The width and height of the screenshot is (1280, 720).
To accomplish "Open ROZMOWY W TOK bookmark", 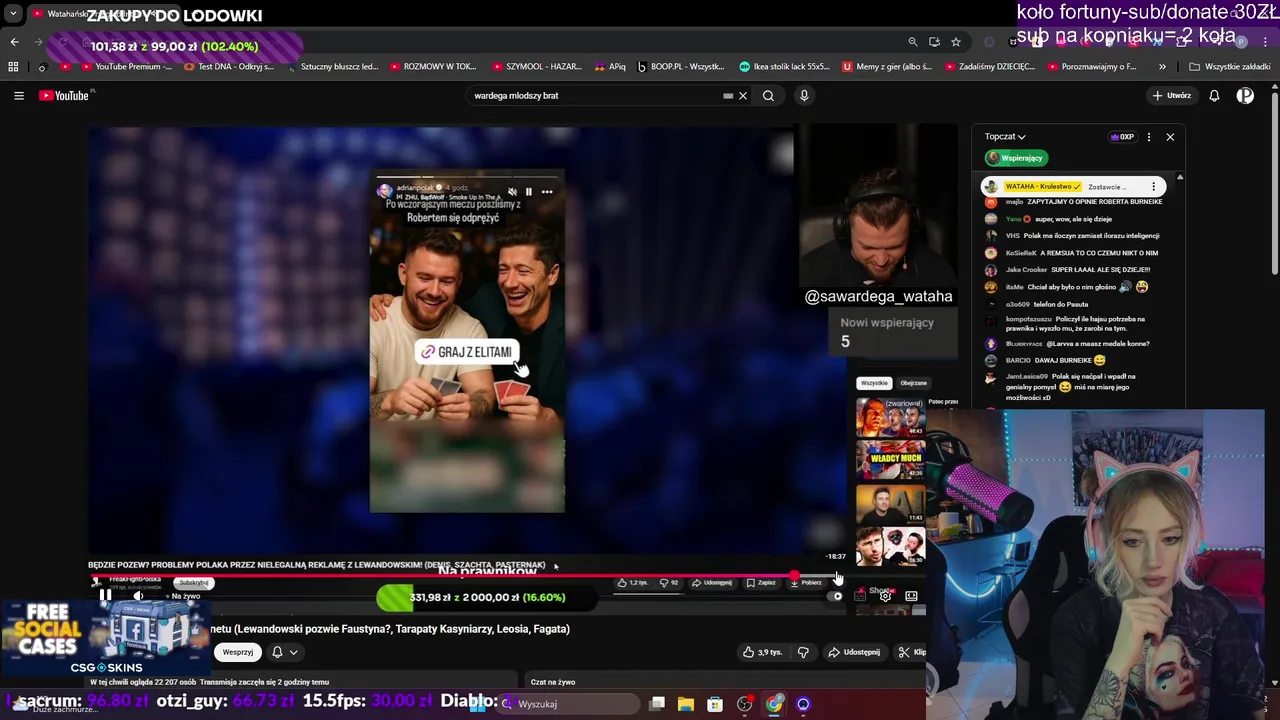I will (431, 67).
